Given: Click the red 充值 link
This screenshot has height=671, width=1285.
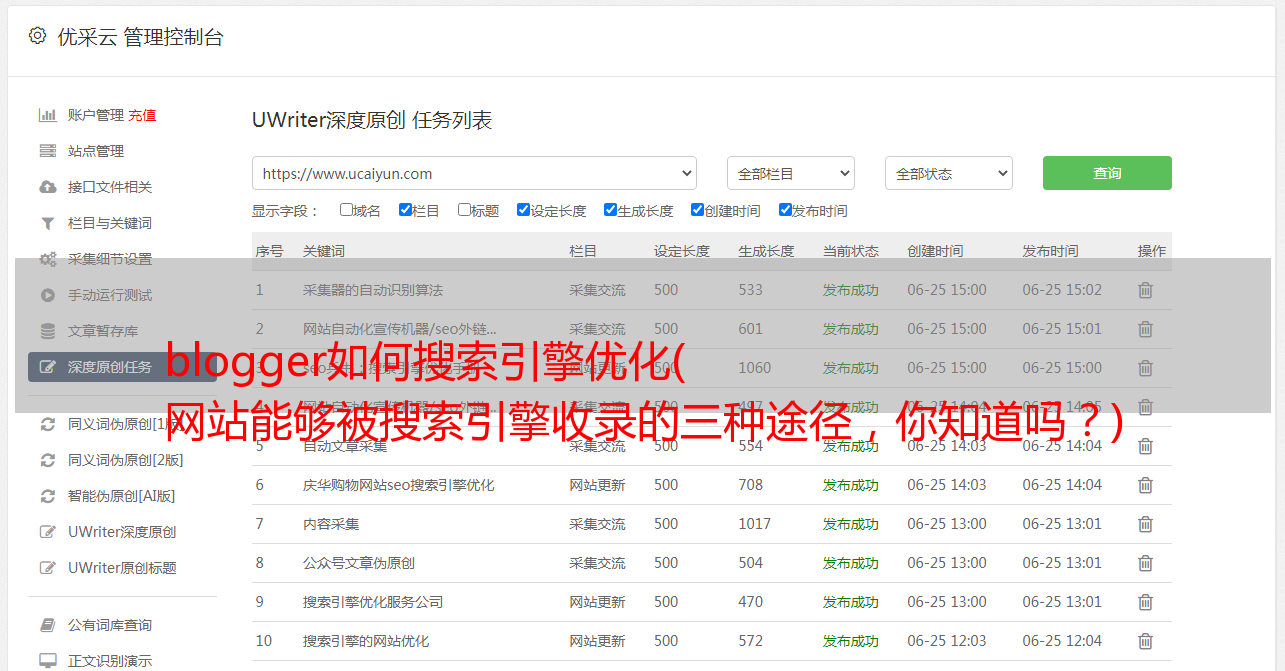Looking at the screenshot, I should pyautogui.click(x=142, y=115).
